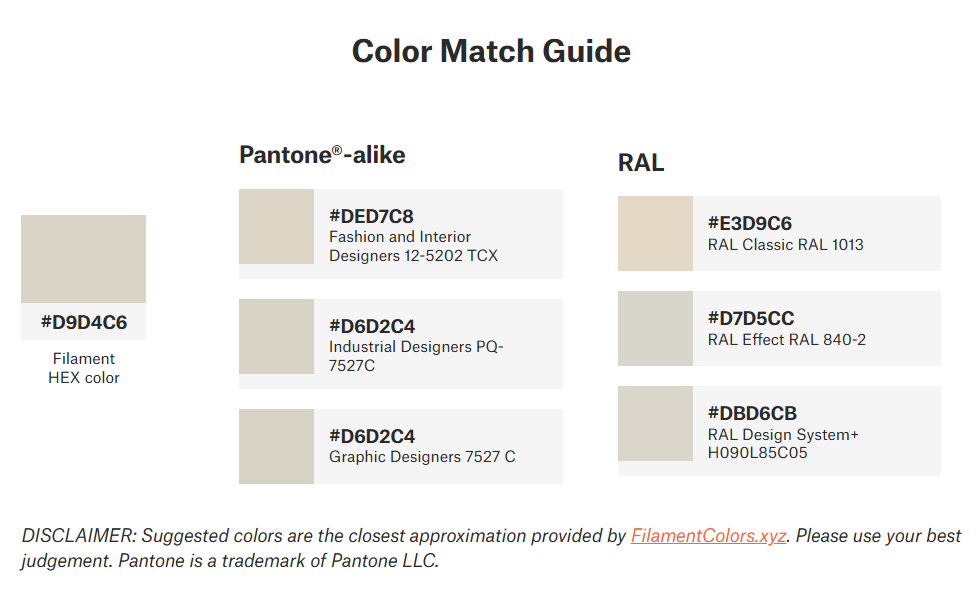Click the #D7D5CC hex code
The height and width of the screenshot is (605, 978).
(x=751, y=318)
